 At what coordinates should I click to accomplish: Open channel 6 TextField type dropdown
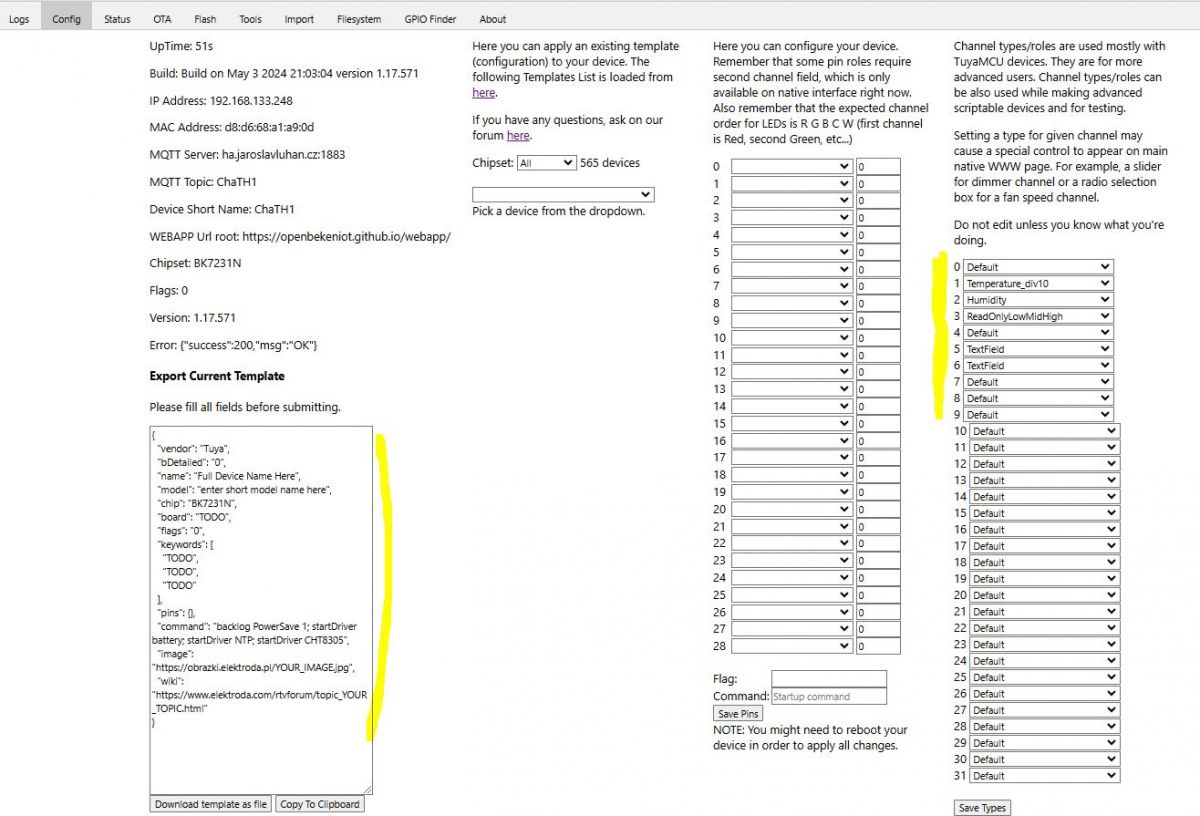click(1038, 365)
